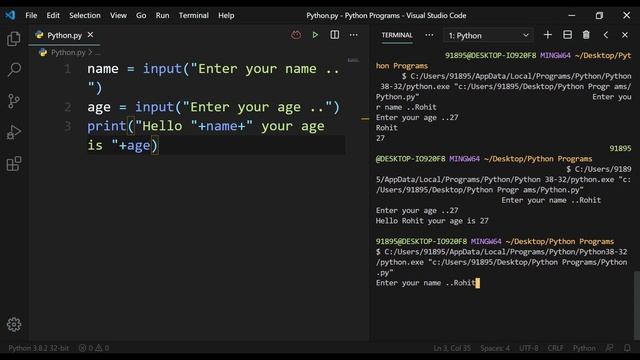
Task: Click 'Ln 3, Col 35' cursor position status
Action: (x=452, y=348)
